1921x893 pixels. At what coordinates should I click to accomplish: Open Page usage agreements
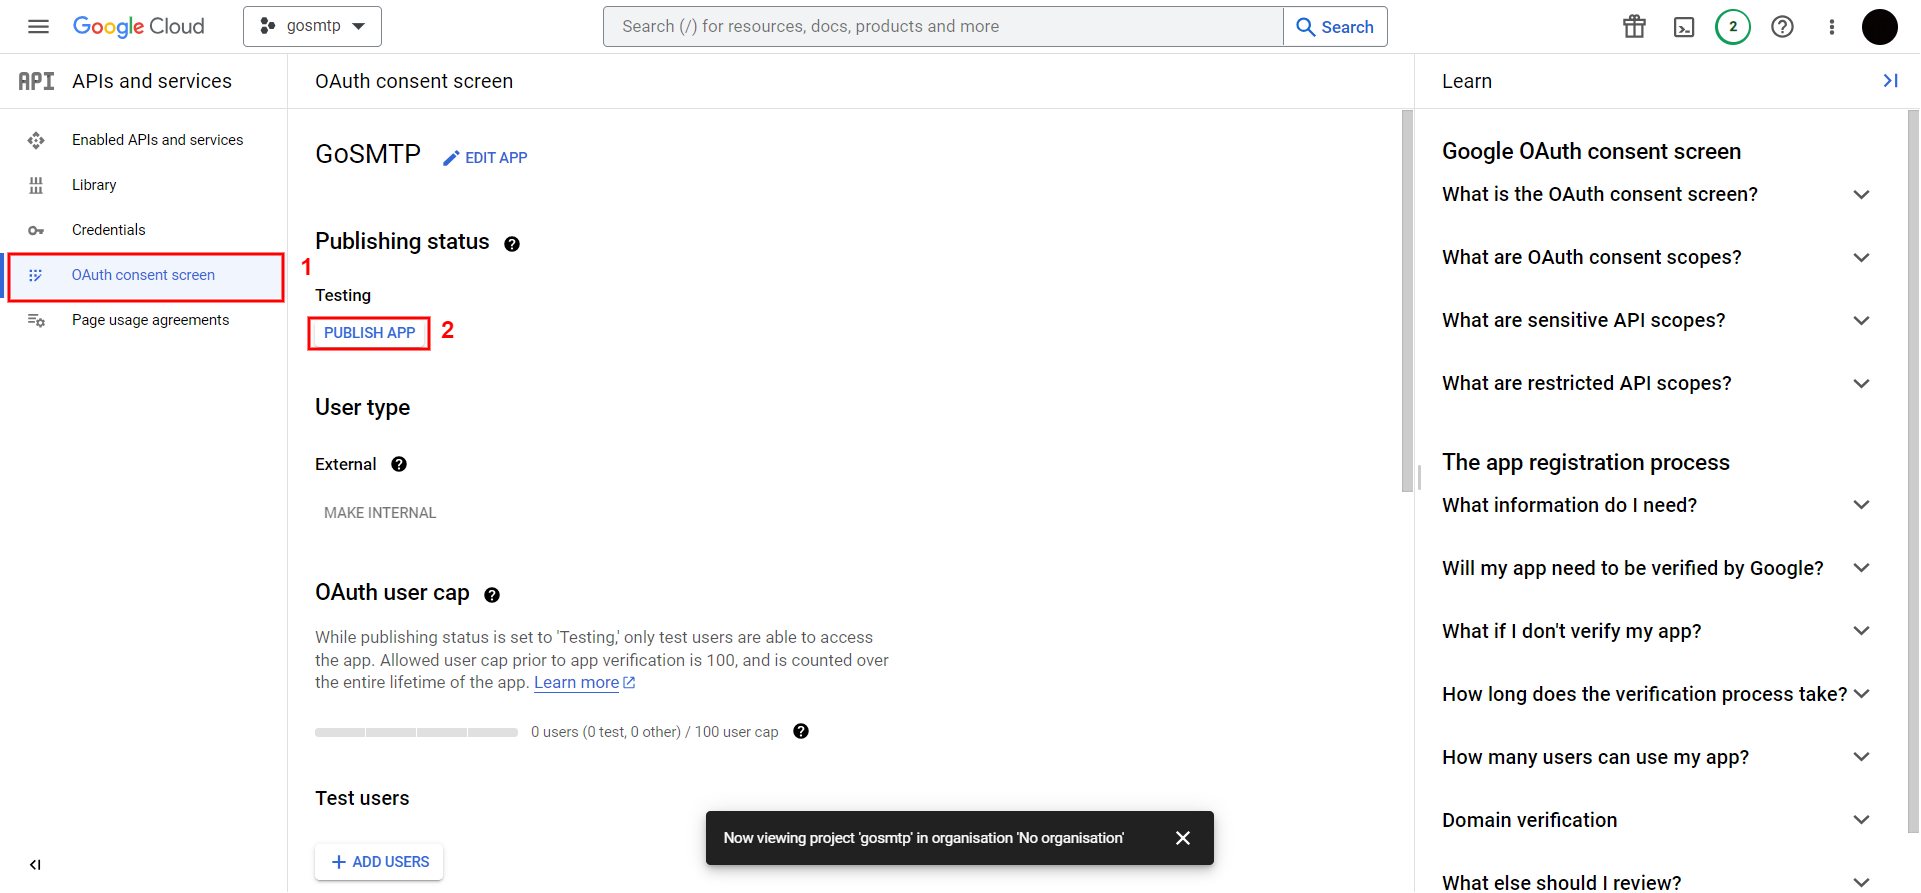point(150,320)
